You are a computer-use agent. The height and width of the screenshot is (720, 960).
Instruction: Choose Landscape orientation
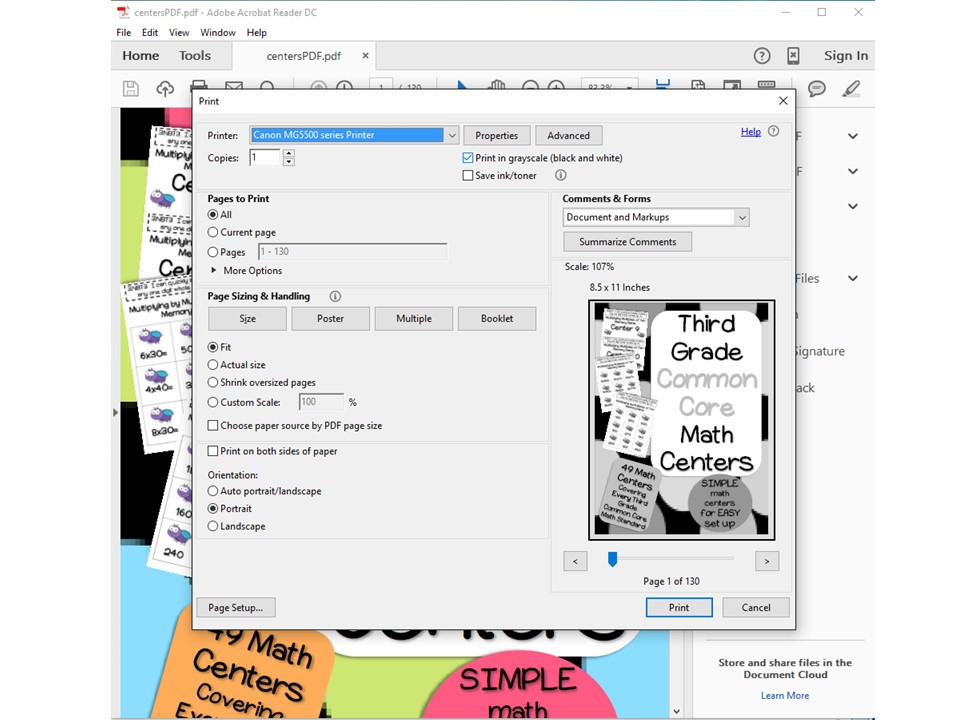pyautogui.click(x=212, y=526)
